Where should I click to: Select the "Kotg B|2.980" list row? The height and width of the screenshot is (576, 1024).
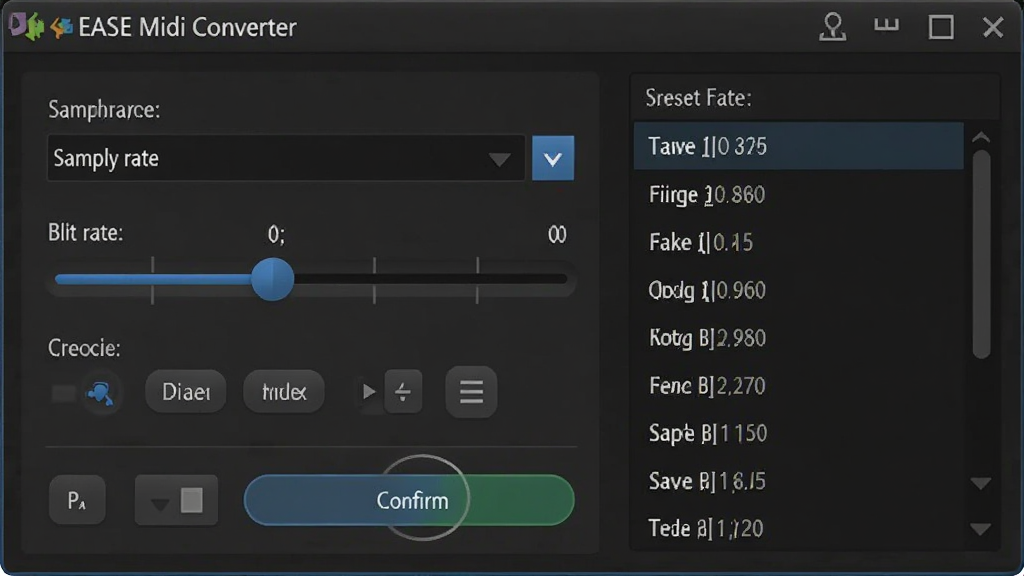[x=799, y=338]
